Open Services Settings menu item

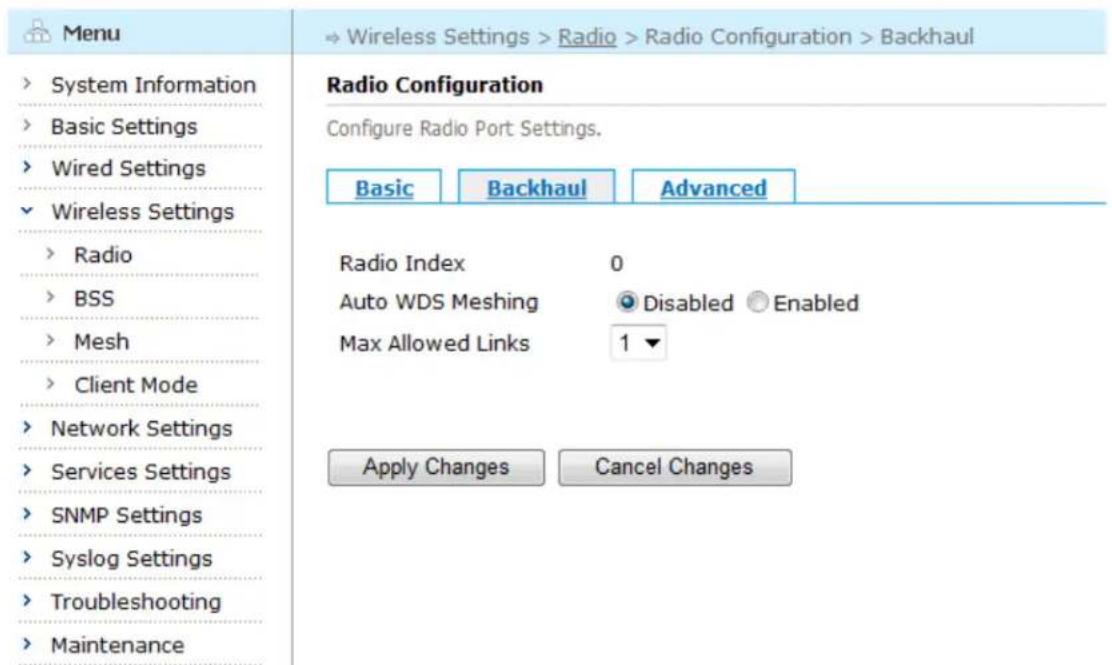(x=140, y=472)
